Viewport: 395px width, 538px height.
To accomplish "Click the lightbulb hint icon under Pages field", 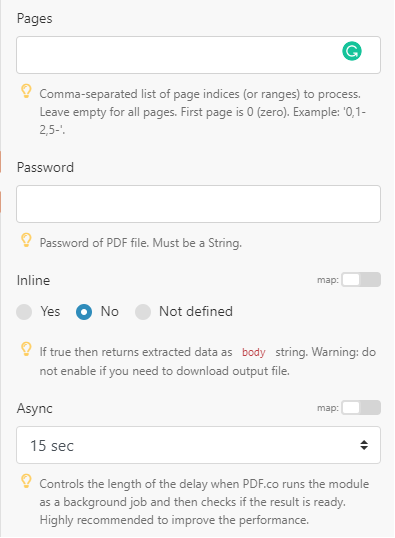I will click(26, 91).
